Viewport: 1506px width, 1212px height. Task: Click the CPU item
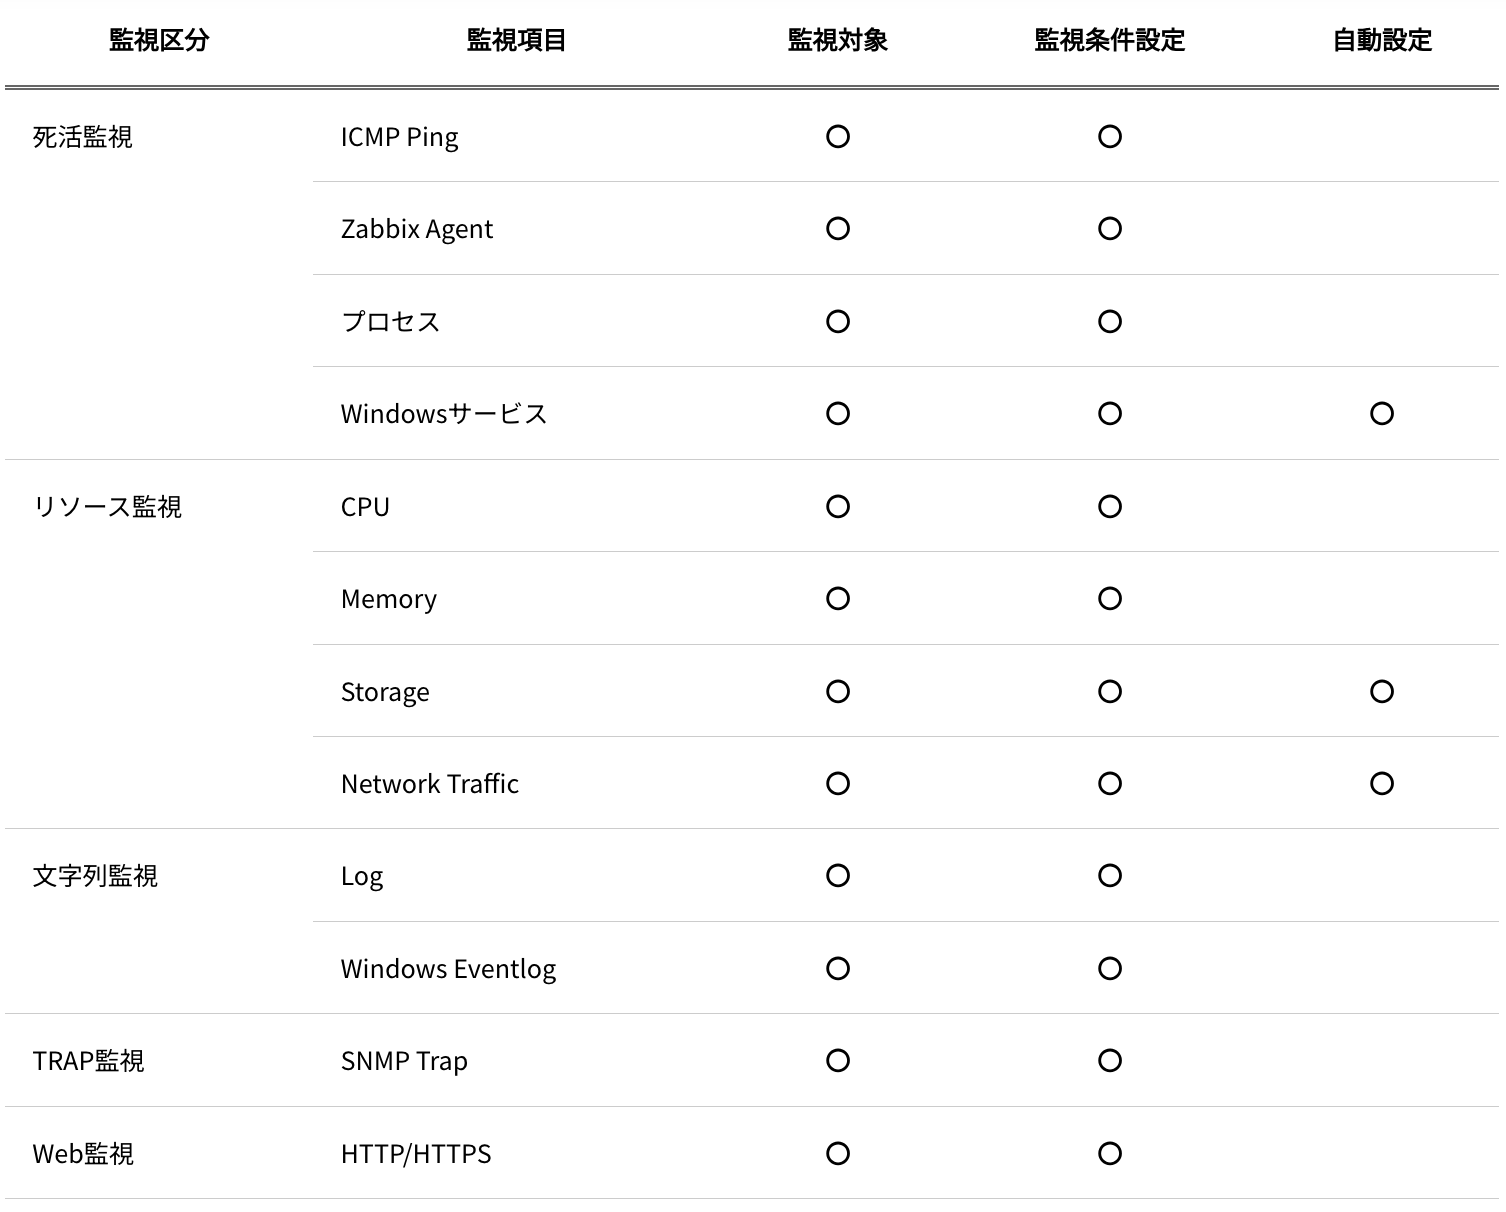(x=365, y=507)
